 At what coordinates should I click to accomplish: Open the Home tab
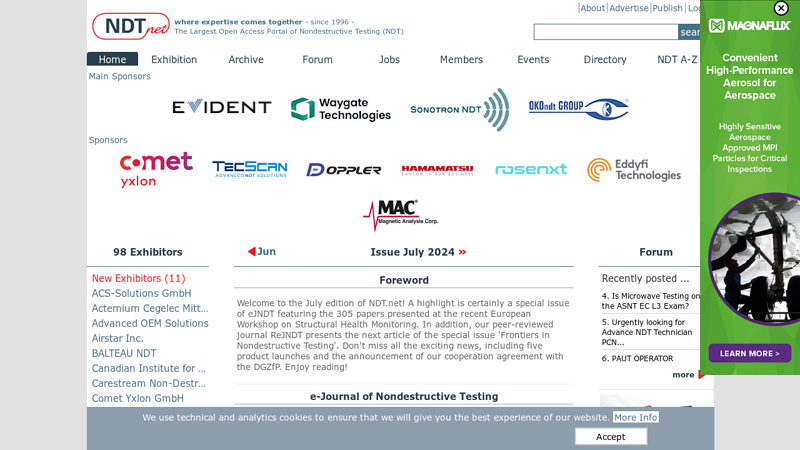112,59
